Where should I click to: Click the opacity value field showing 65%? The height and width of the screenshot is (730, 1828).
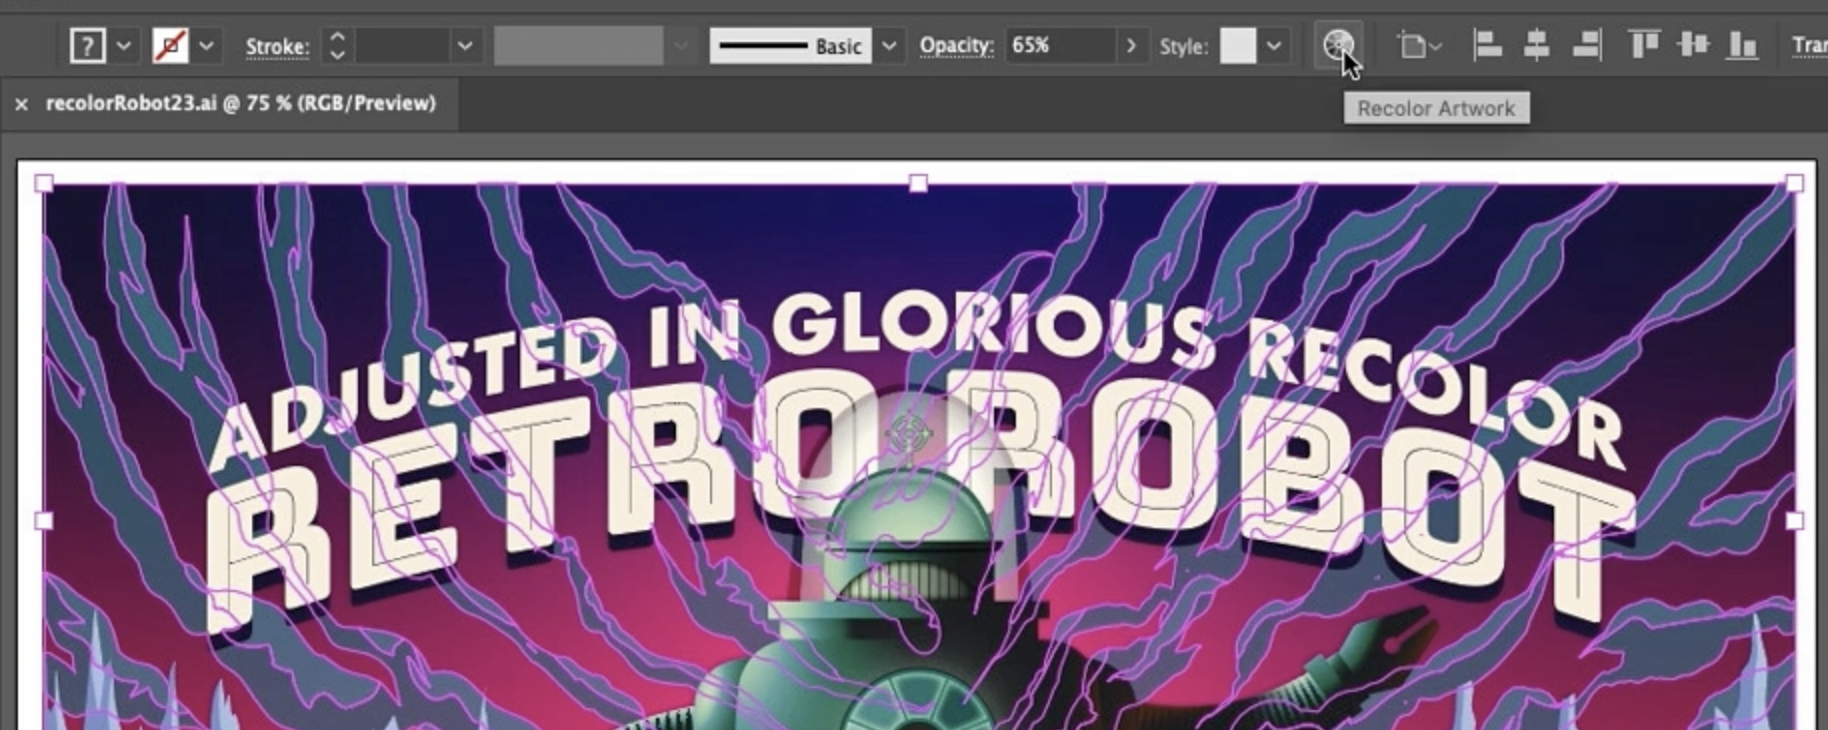pos(1060,46)
